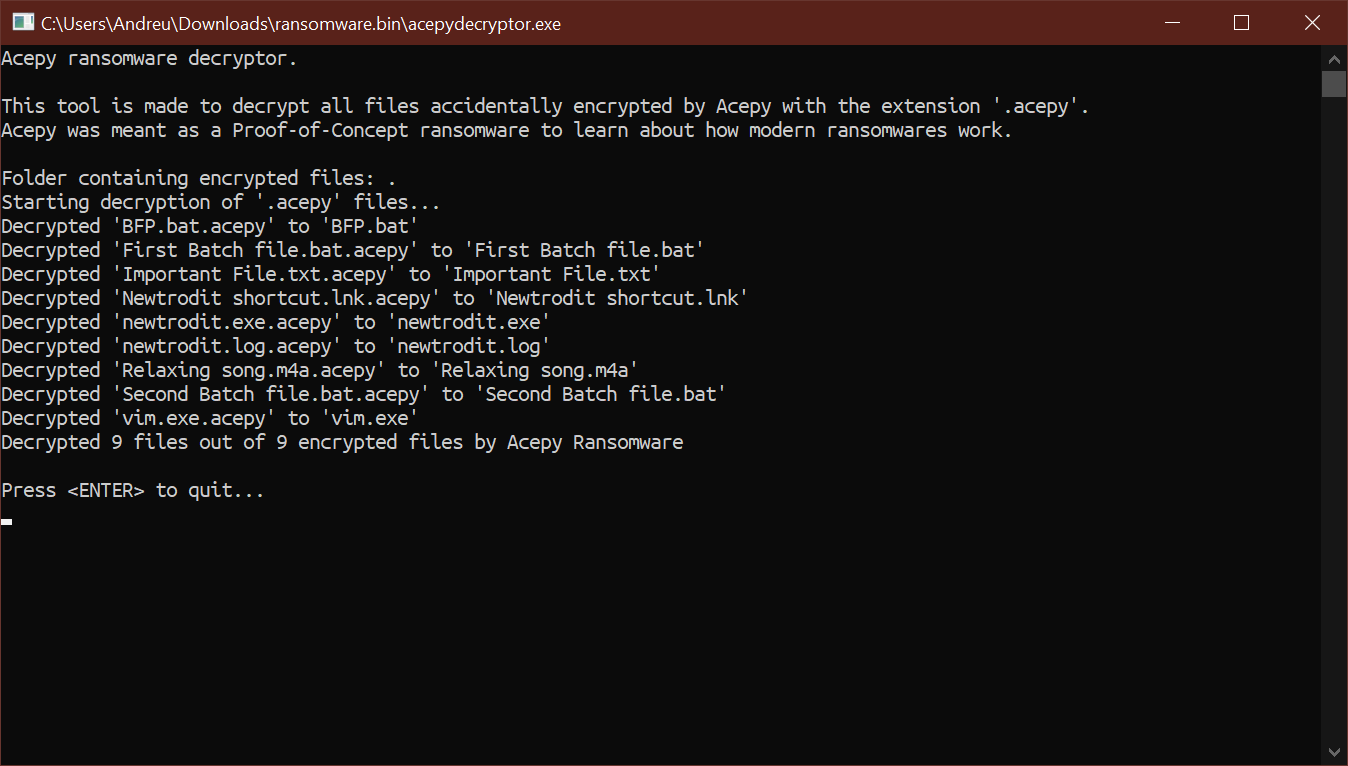Click the scrollbar down arrow

1334,750
